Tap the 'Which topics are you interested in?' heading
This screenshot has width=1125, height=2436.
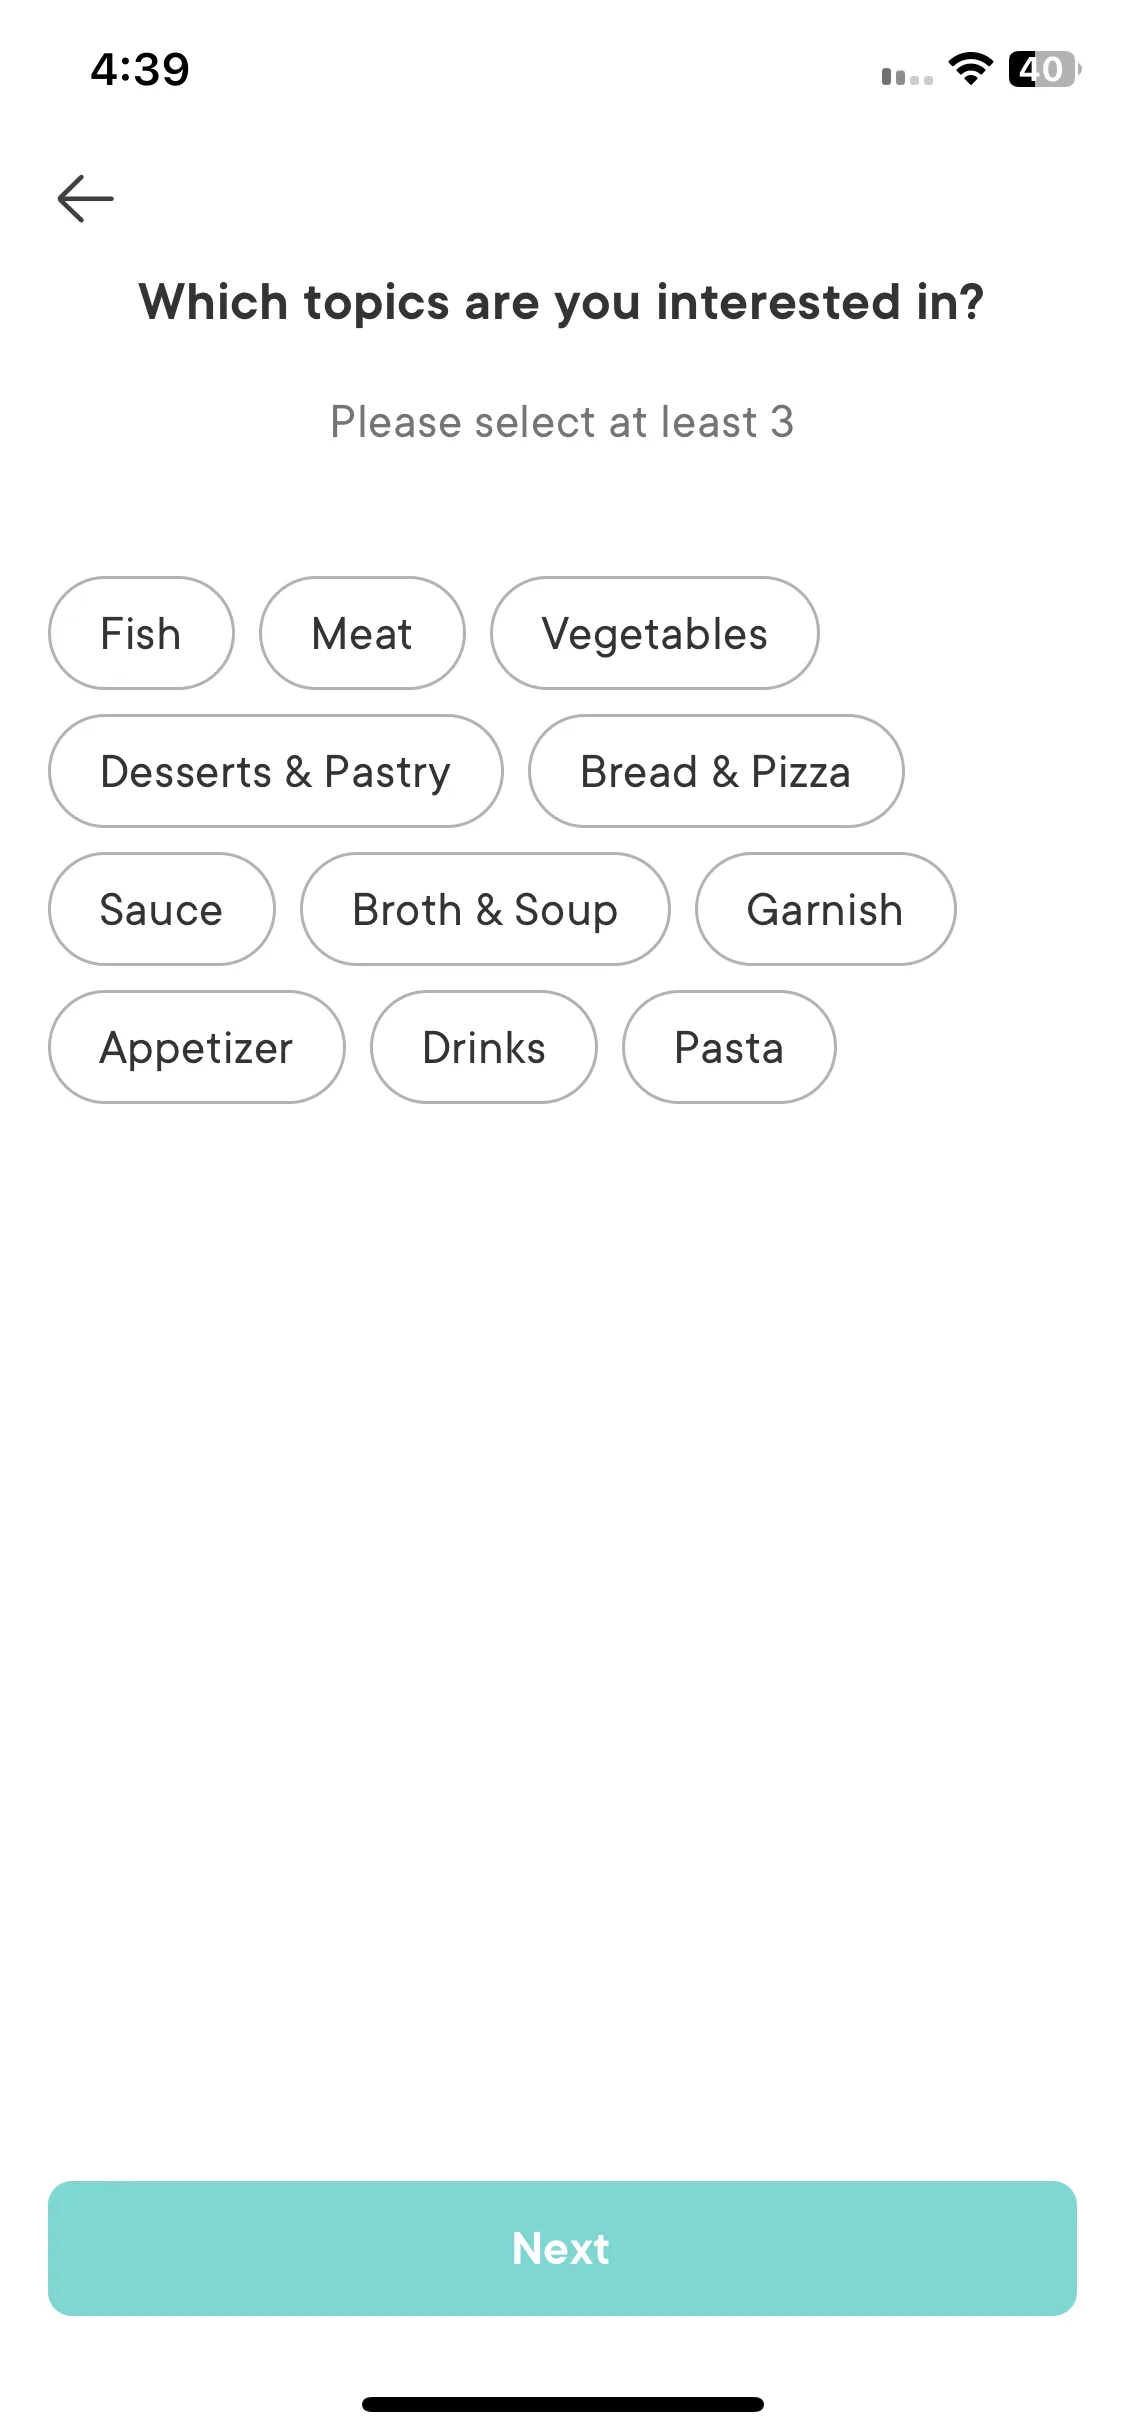562,302
